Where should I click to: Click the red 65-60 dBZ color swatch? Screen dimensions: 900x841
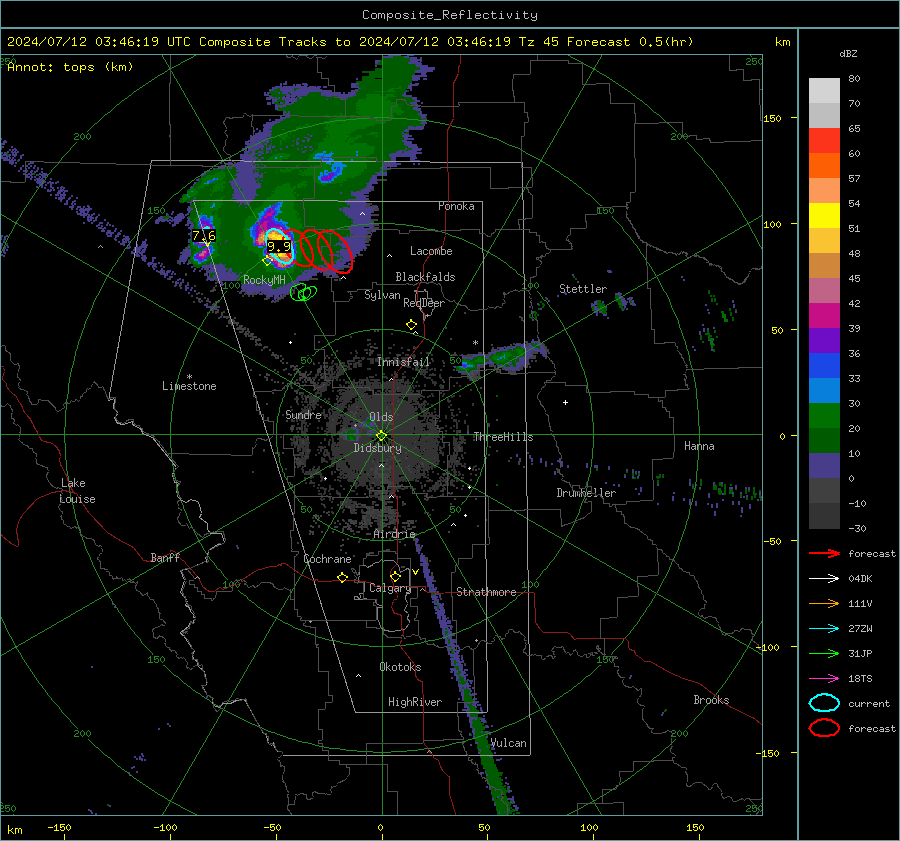pyautogui.click(x=824, y=141)
